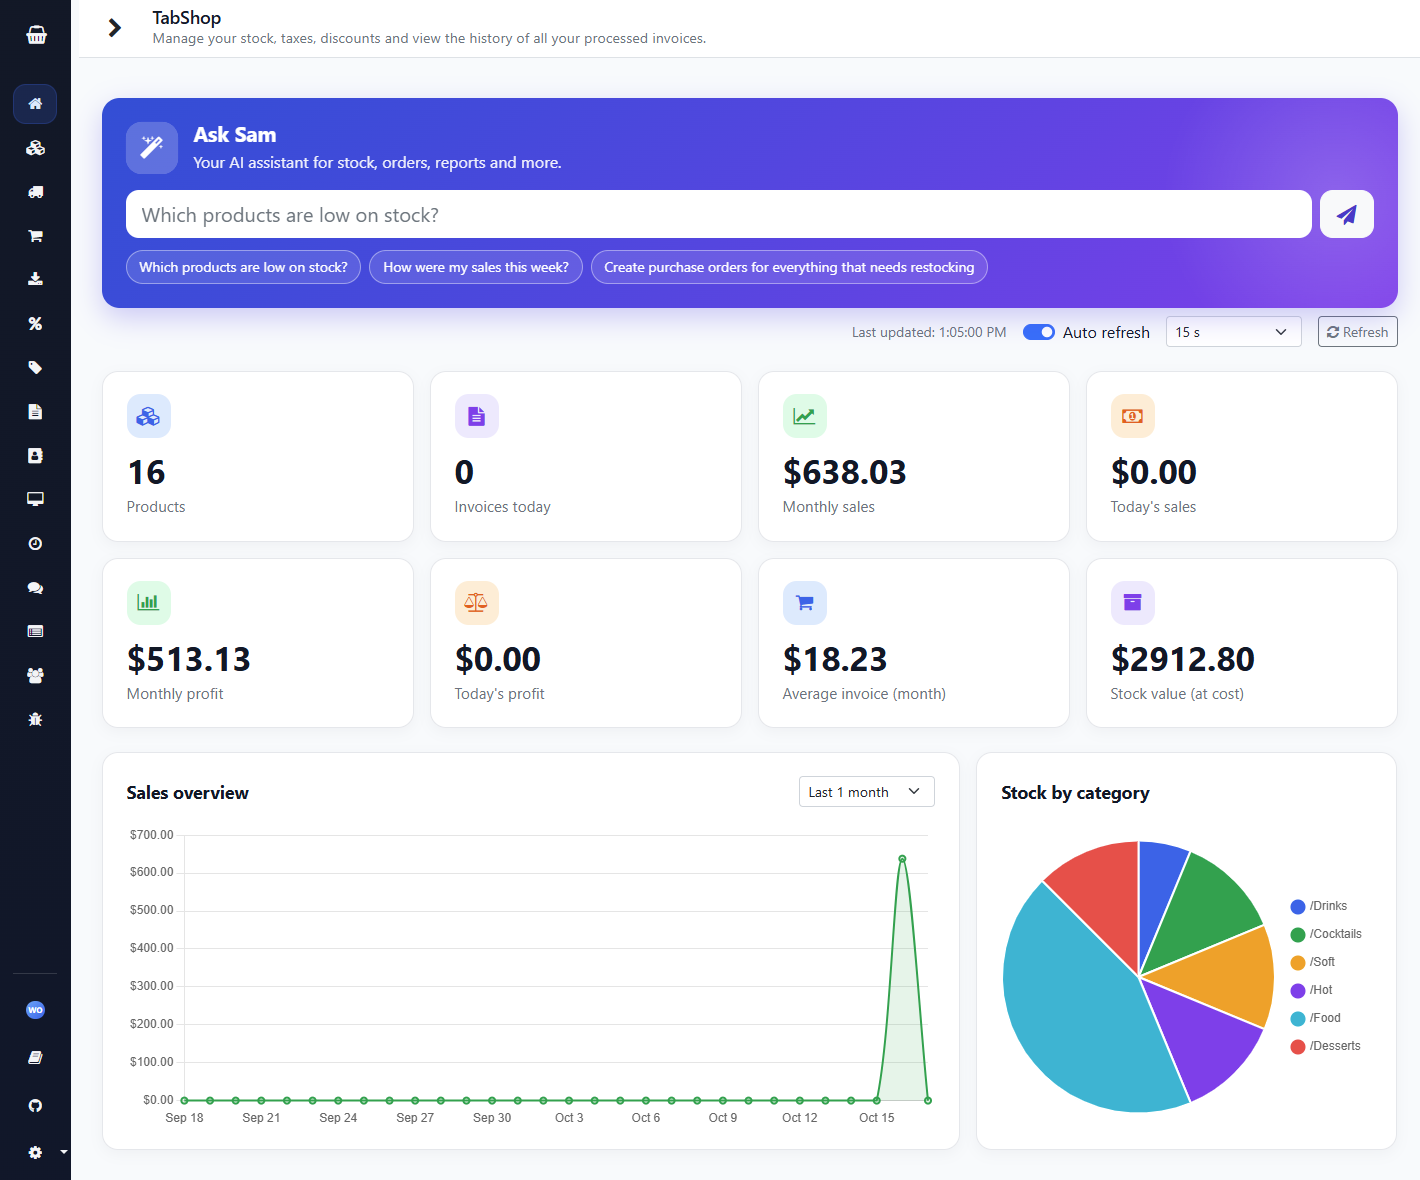
Task: Open the Products count card
Action: pyautogui.click(x=258, y=456)
